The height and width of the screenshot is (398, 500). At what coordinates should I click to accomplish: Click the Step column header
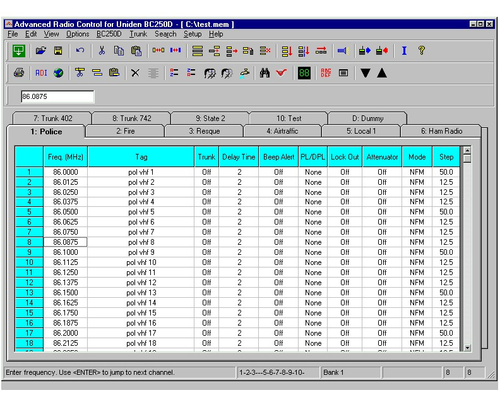pyautogui.click(x=446, y=157)
